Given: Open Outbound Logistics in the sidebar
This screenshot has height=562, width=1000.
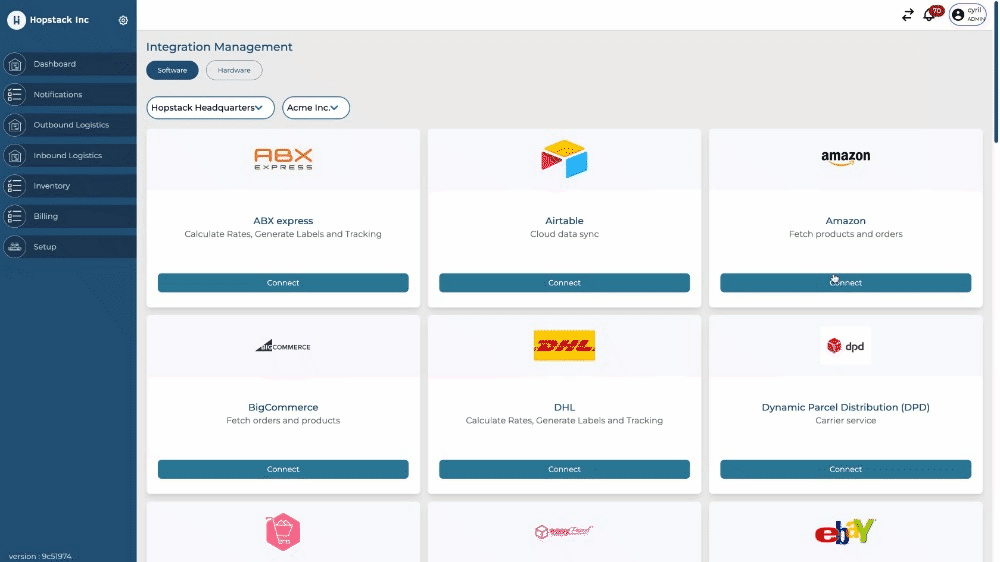Looking at the screenshot, I should 71,125.
